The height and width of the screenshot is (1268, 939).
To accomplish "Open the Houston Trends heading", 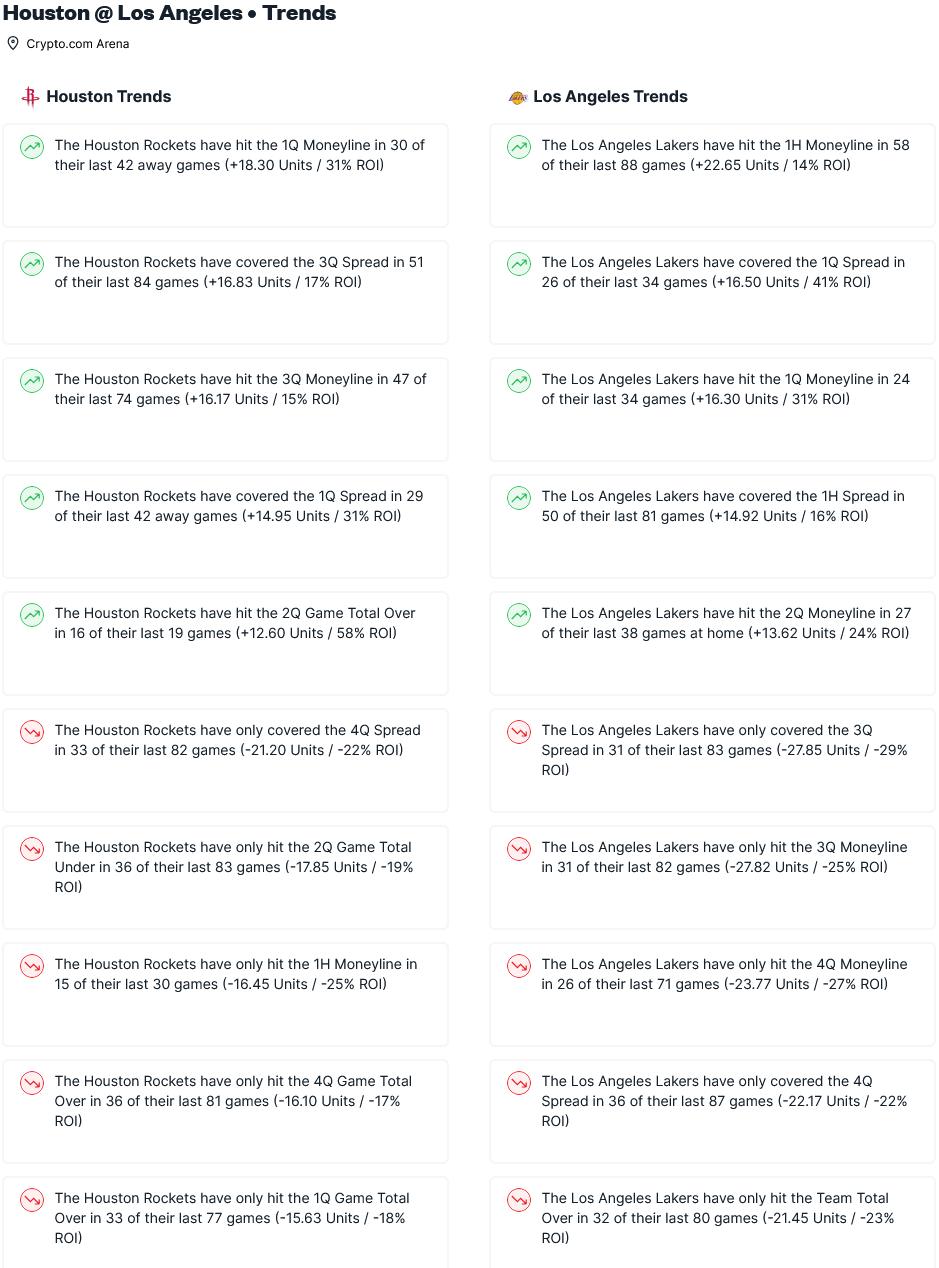I will pos(109,97).
